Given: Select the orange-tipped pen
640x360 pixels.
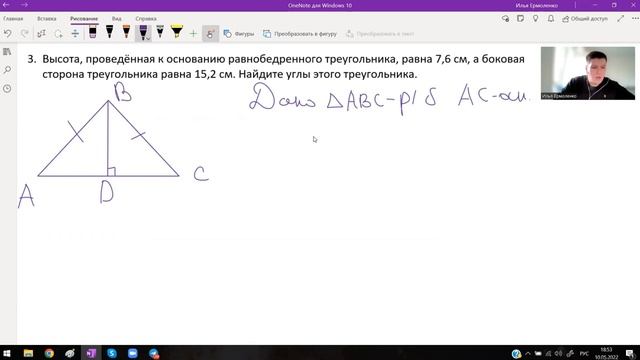Looking at the screenshot, I should click(126, 32).
